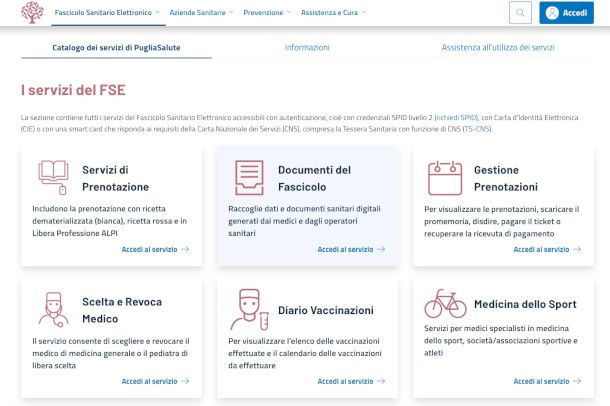This screenshot has height=406, width=610.
Task: Click the Scelta e Revoca Medico doctor icon
Action: tap(54, 310)
